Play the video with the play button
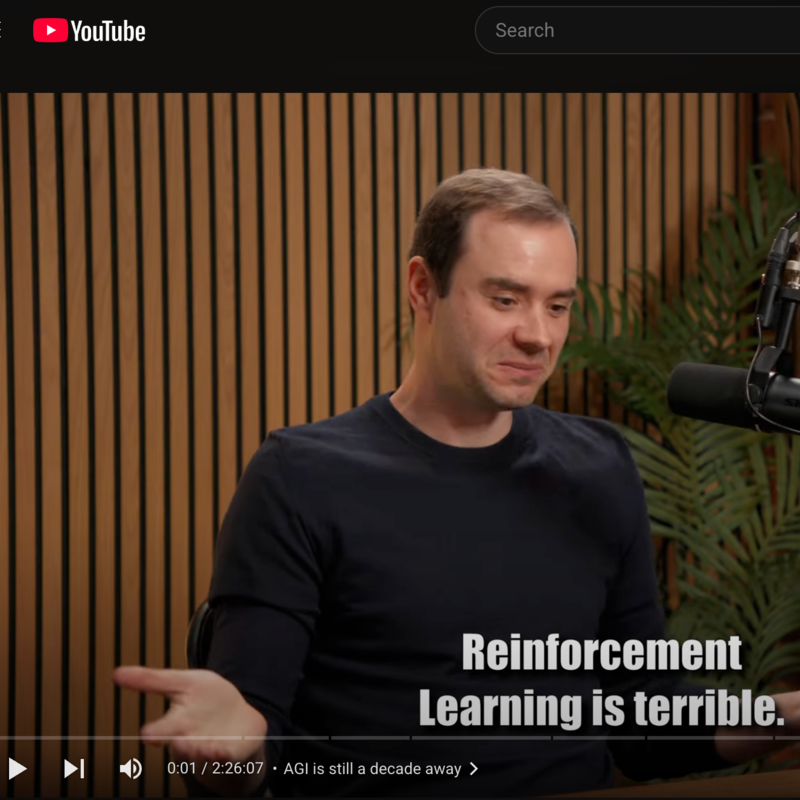Screen dimensions: 800x800 tap(17, 768)
